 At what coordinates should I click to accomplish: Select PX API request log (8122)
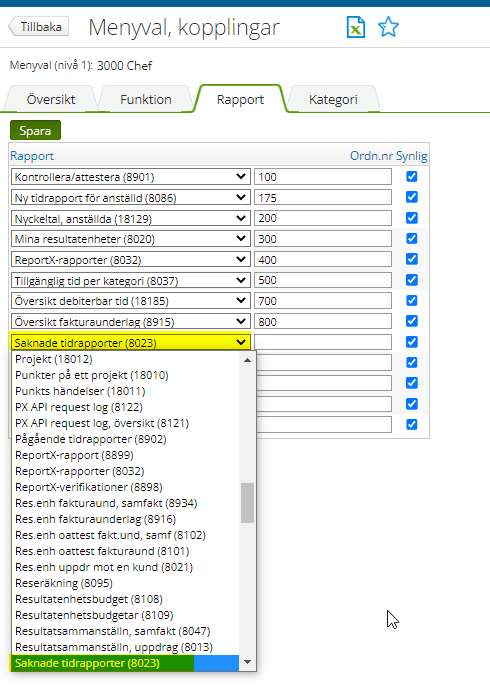pyautogui.click(x=125, y=407)
